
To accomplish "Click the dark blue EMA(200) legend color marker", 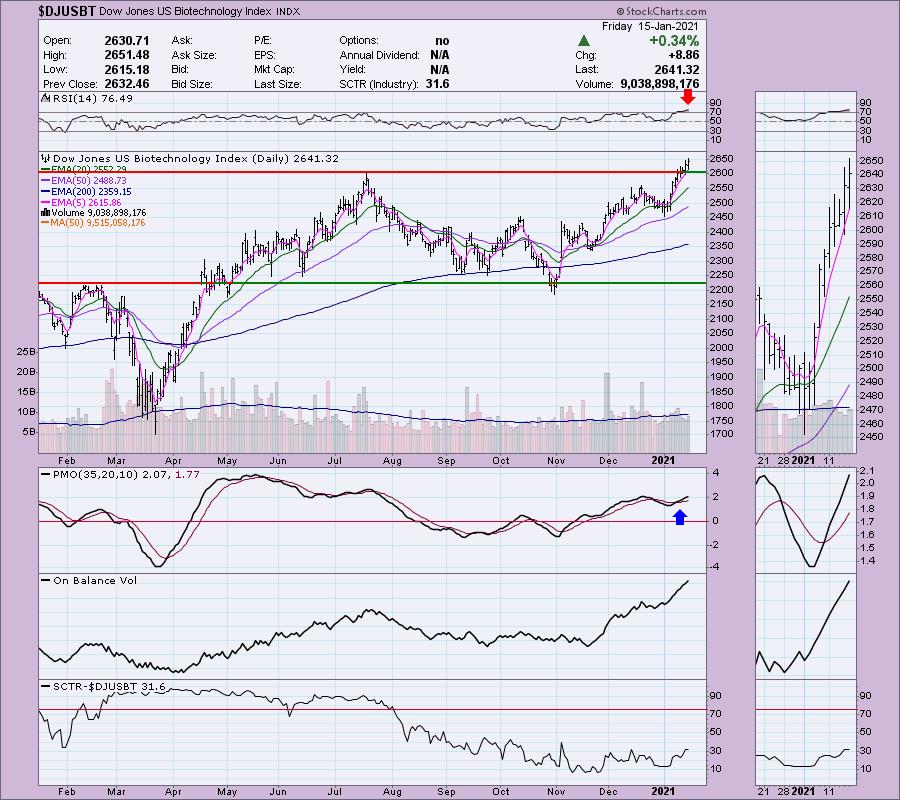I will [x=45, y=192].
